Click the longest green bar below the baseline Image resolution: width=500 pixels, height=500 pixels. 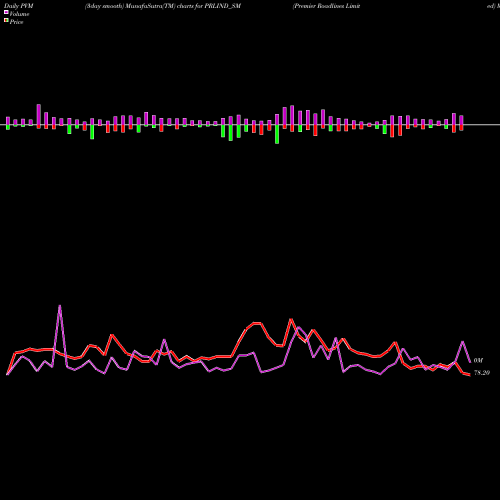[277, 134]
